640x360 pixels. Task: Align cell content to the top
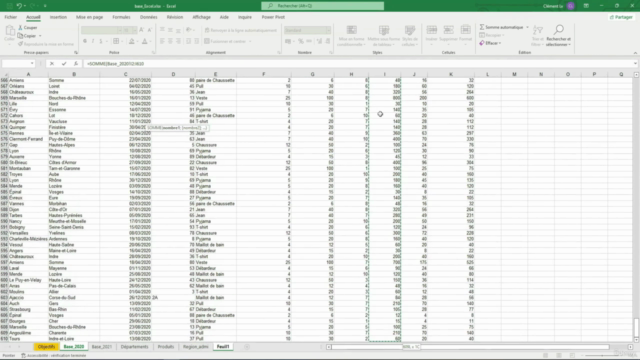tap(162, 30)
